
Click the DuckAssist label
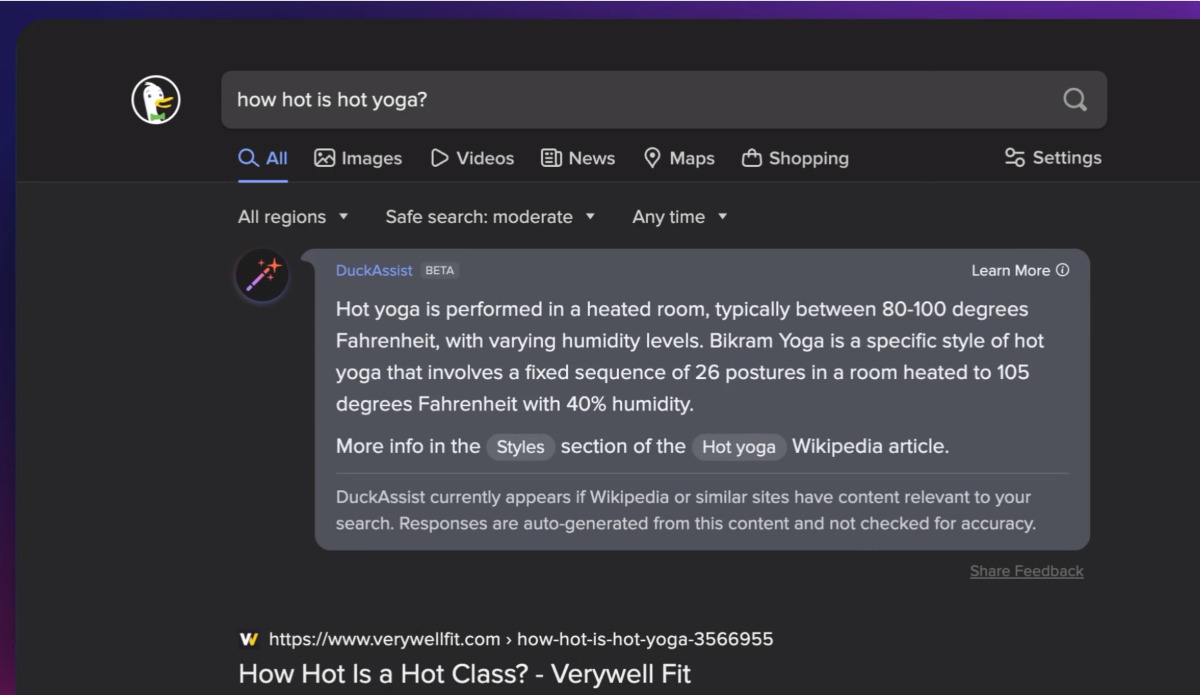coord(374,270)
